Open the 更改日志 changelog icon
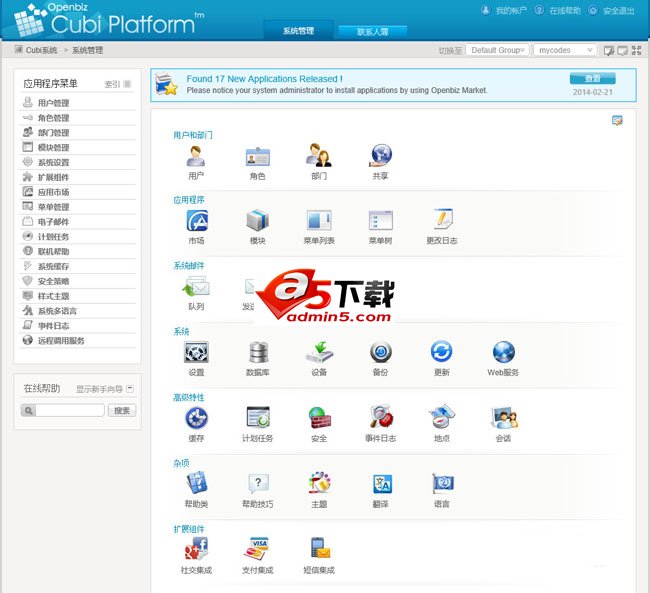This screenshot has height=593, width=650. [x=442, y=219]
